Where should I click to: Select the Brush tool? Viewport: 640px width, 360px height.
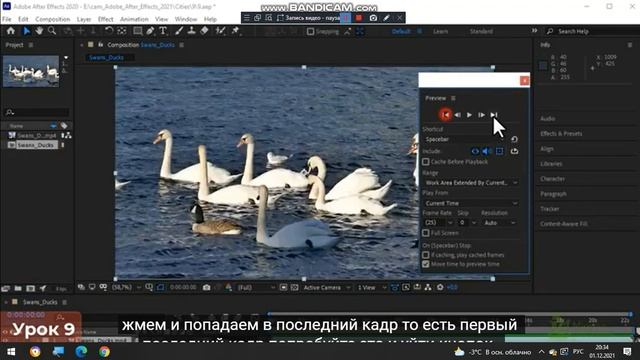tap(179, 31)
